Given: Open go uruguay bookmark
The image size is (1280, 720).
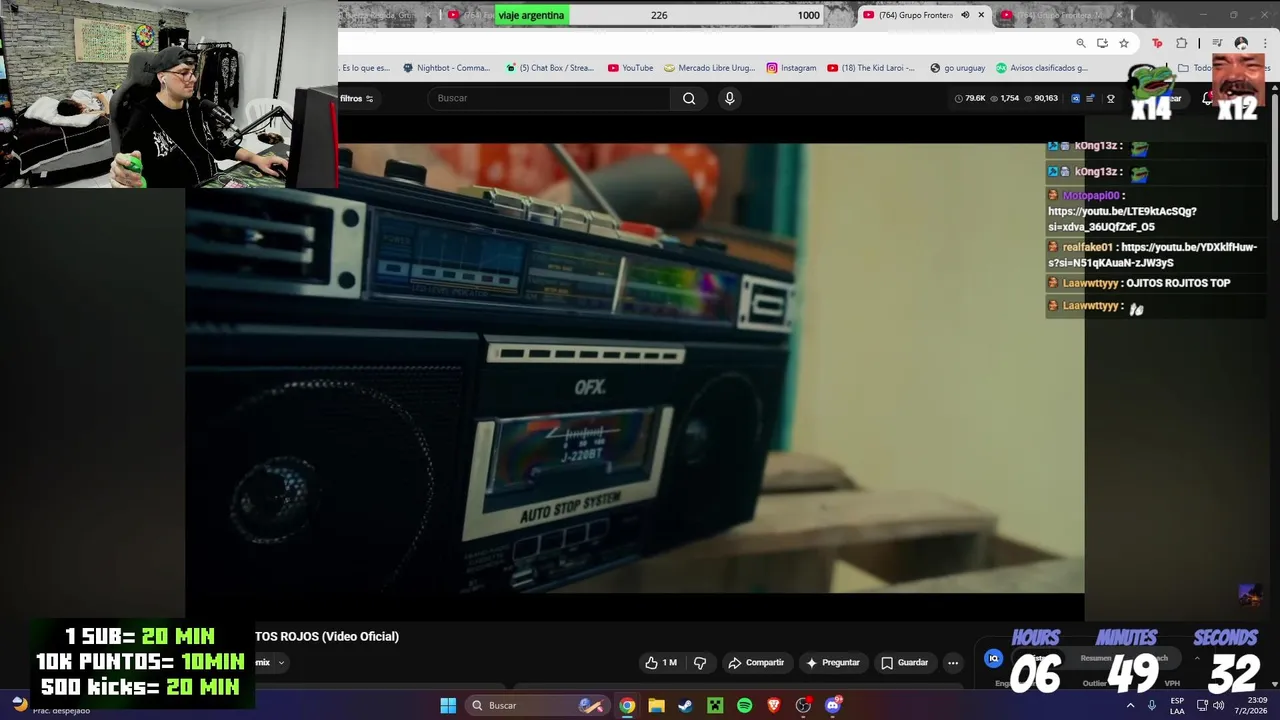Looking at the screenshot, I should pos(957,68).
